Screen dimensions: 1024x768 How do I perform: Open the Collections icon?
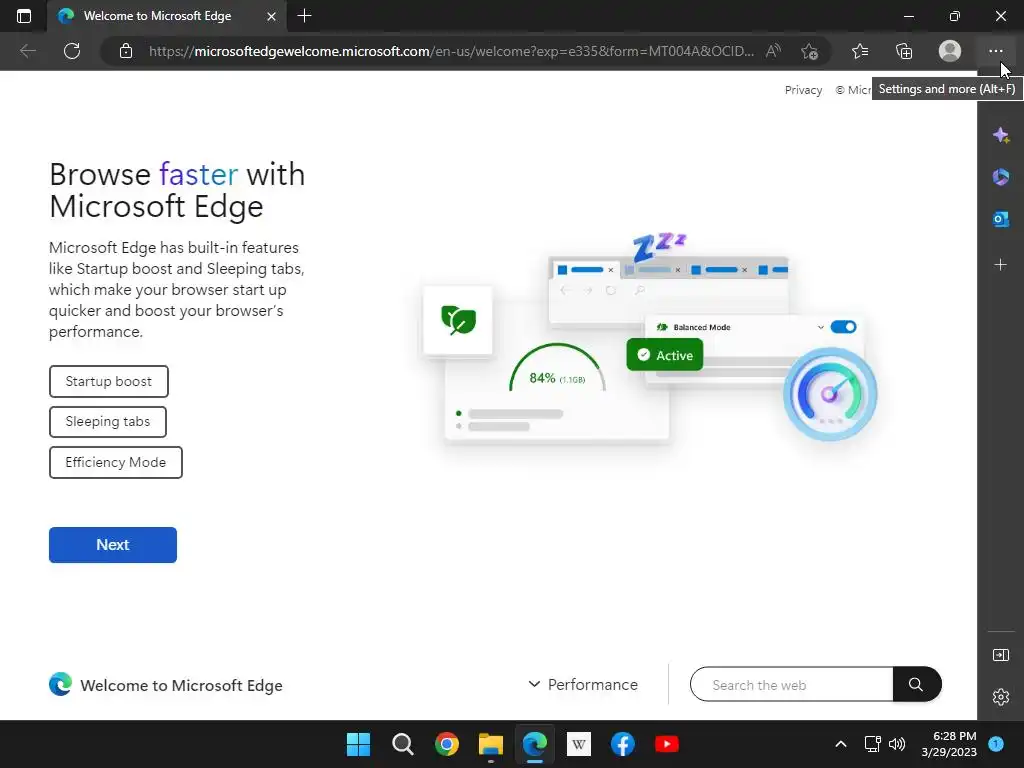(x=904, y=51)
